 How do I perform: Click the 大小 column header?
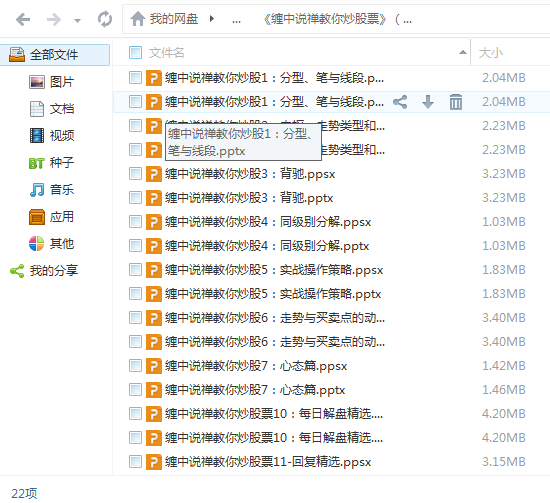click(490, 53)
